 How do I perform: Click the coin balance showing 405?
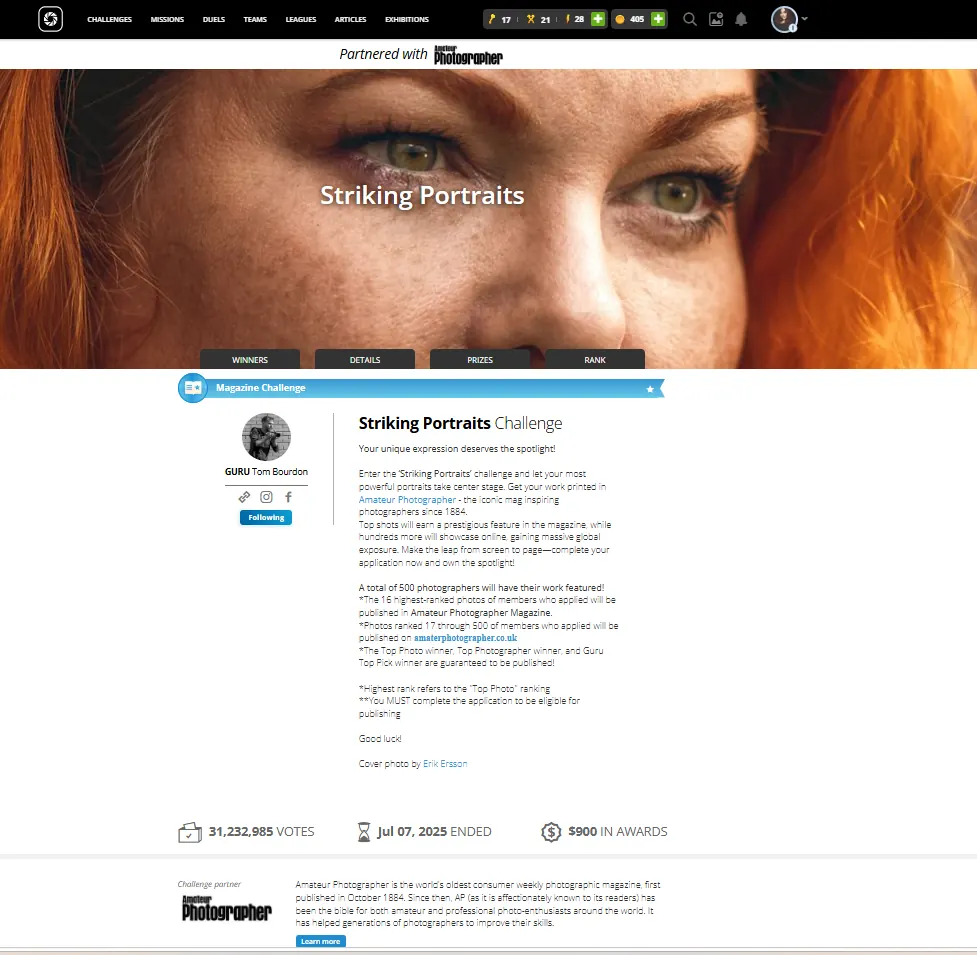coord(629,19)
